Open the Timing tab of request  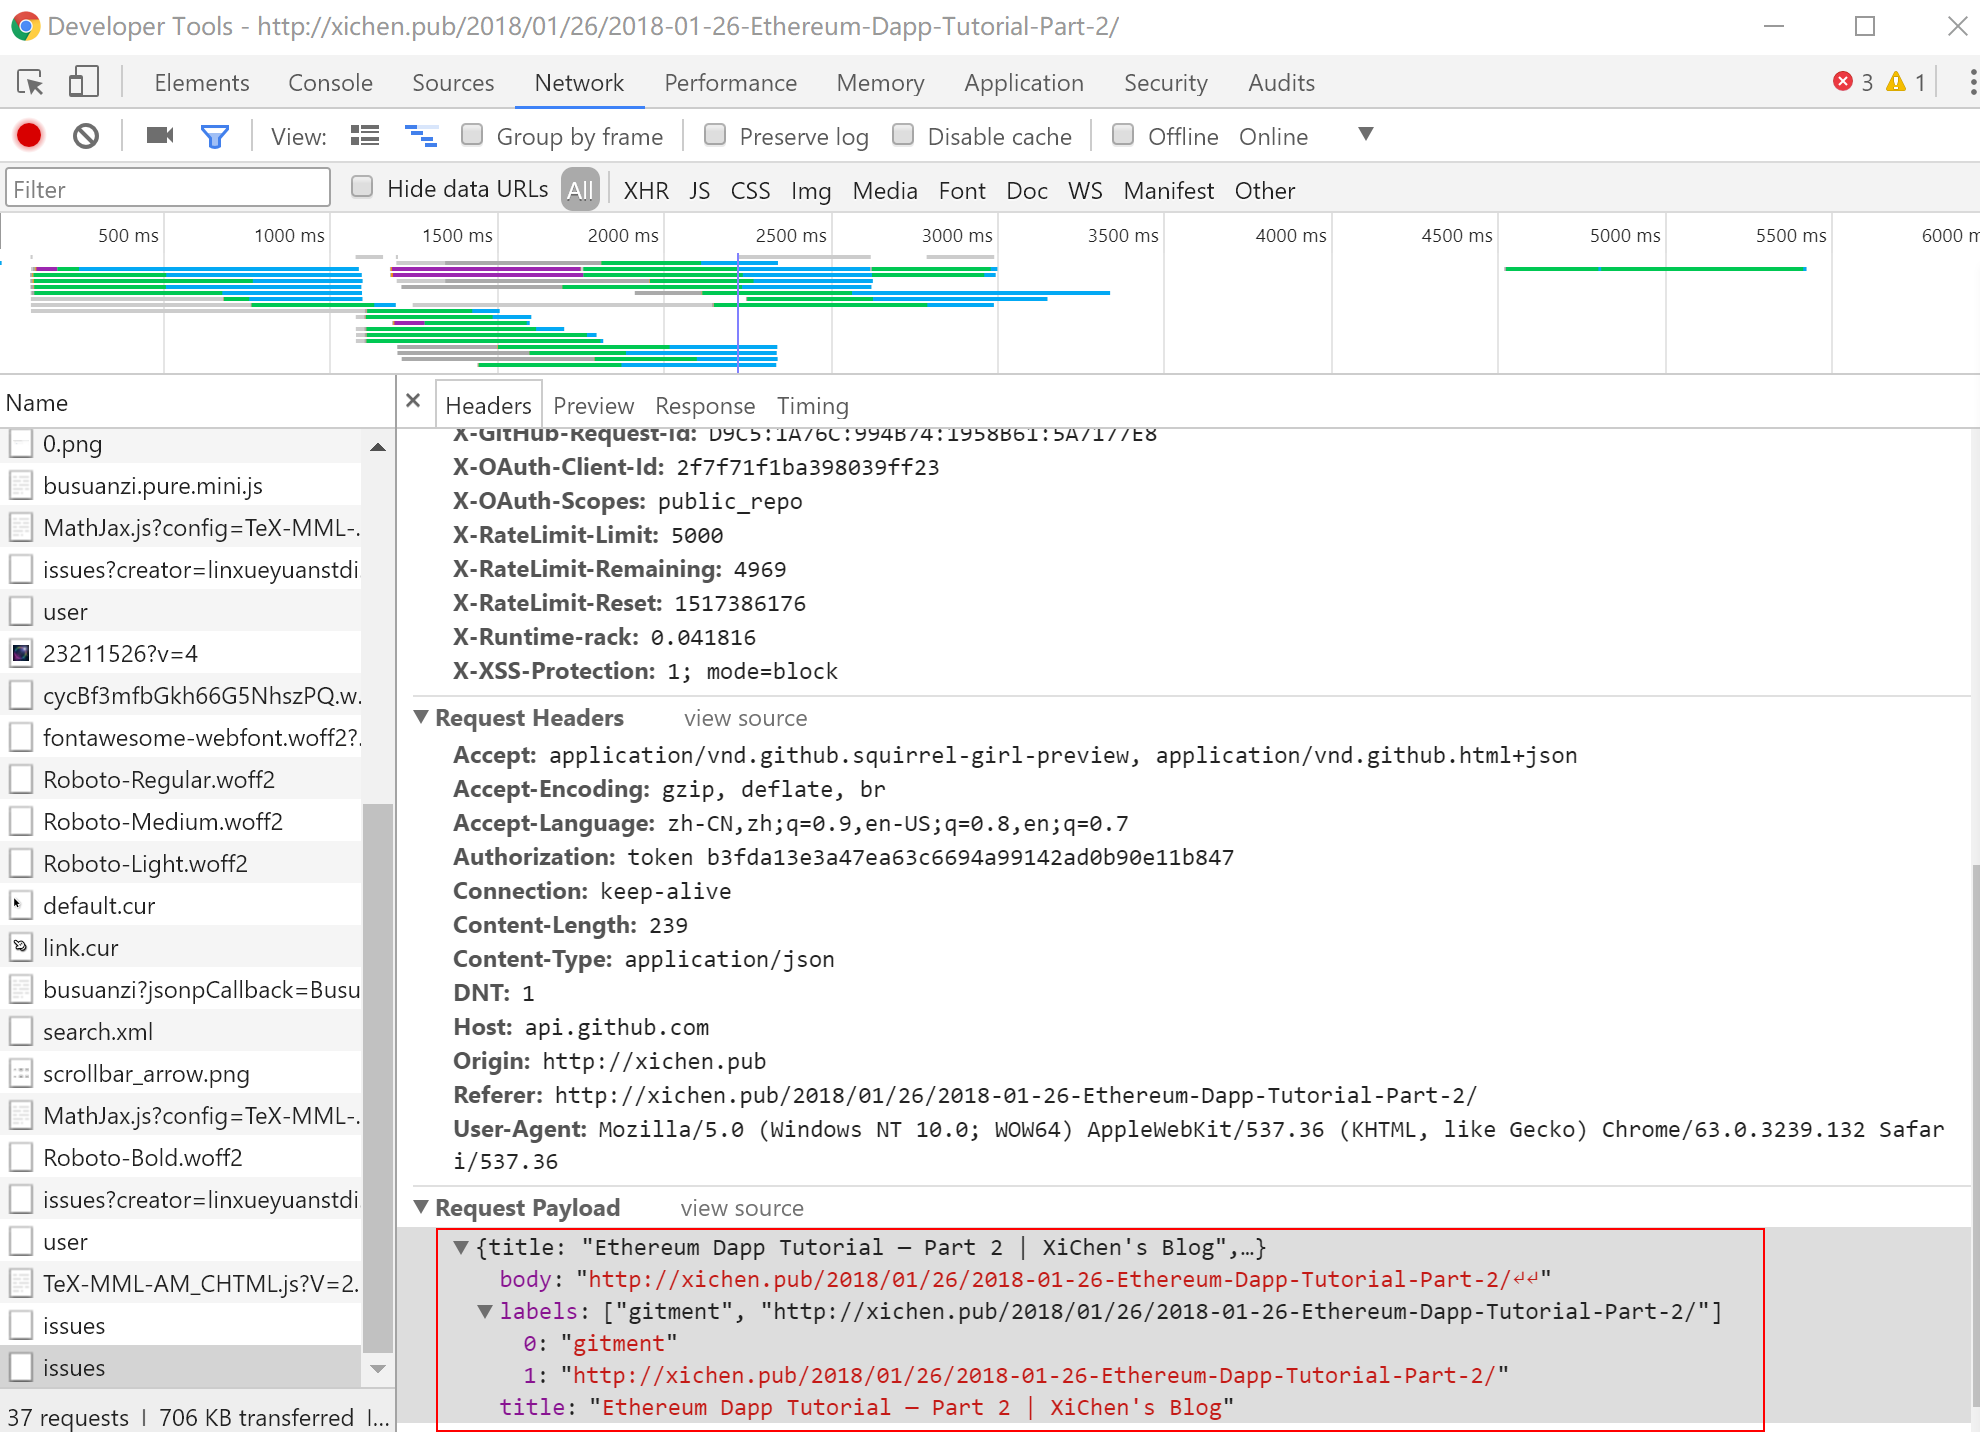coord(813,405)
